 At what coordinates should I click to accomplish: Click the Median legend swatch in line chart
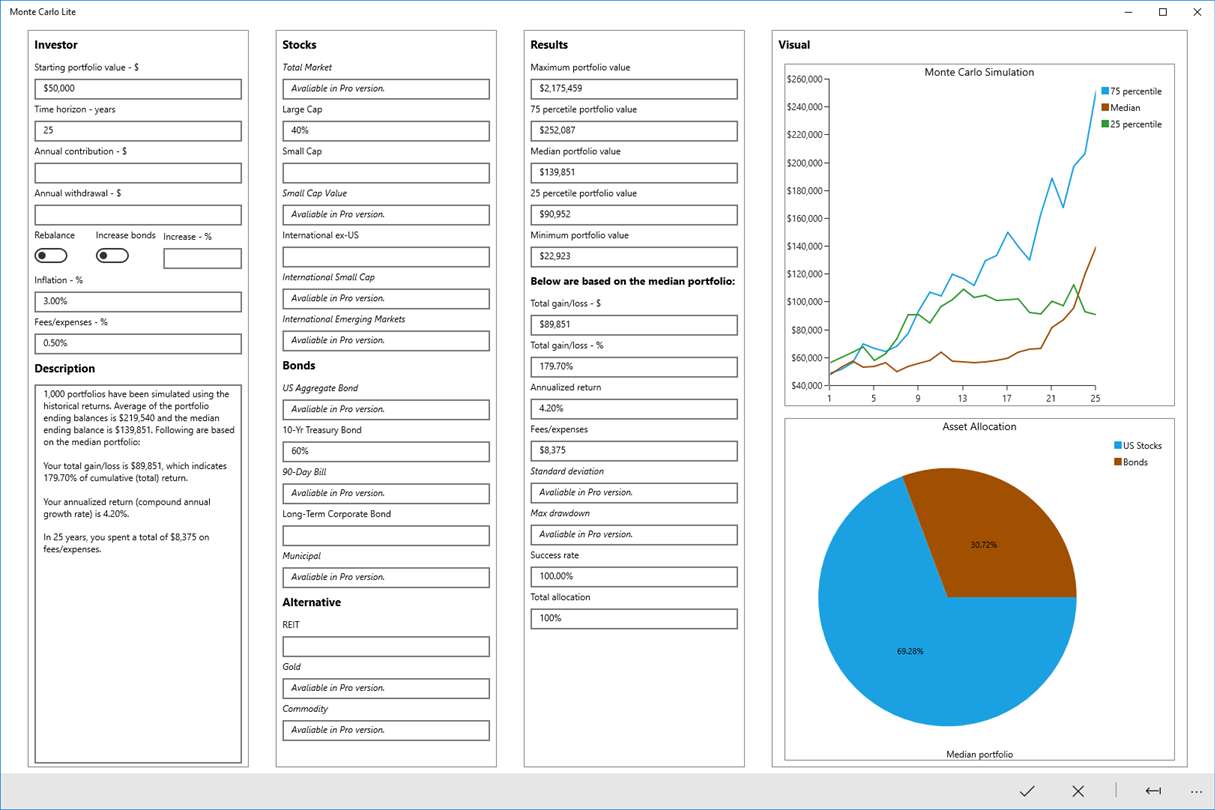pyautogui.click(x=1105, y=107)
